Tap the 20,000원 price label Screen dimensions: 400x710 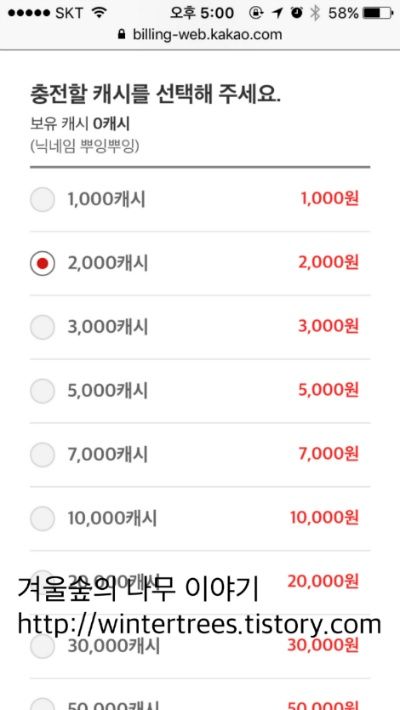click(323, 581)
